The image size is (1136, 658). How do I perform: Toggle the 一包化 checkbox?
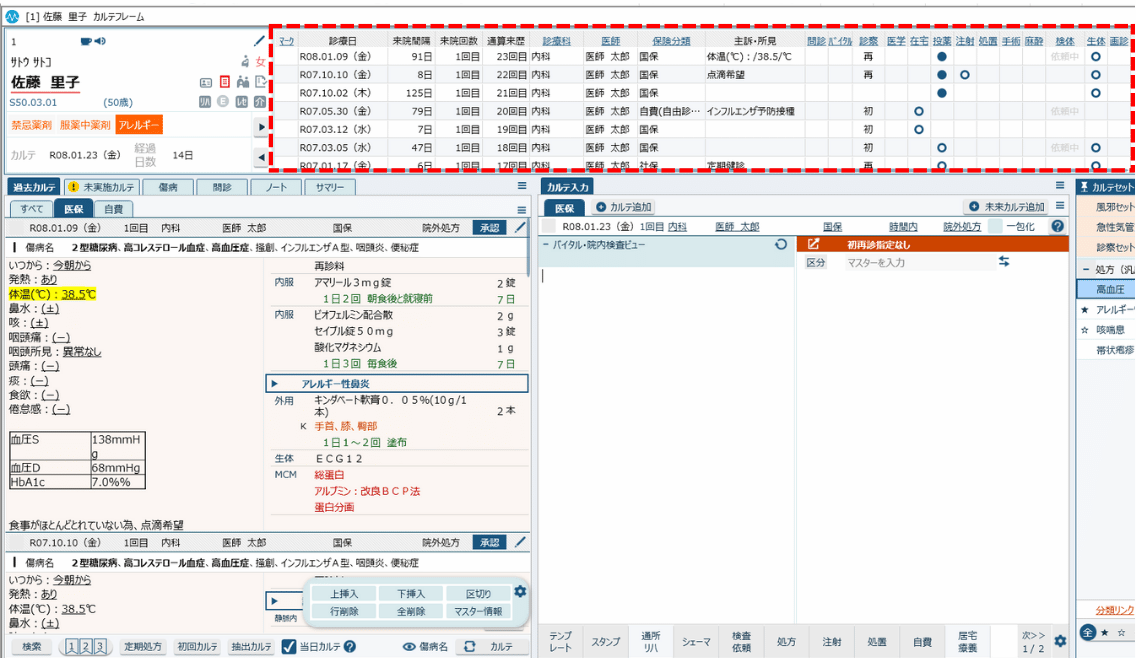point(997,227)
